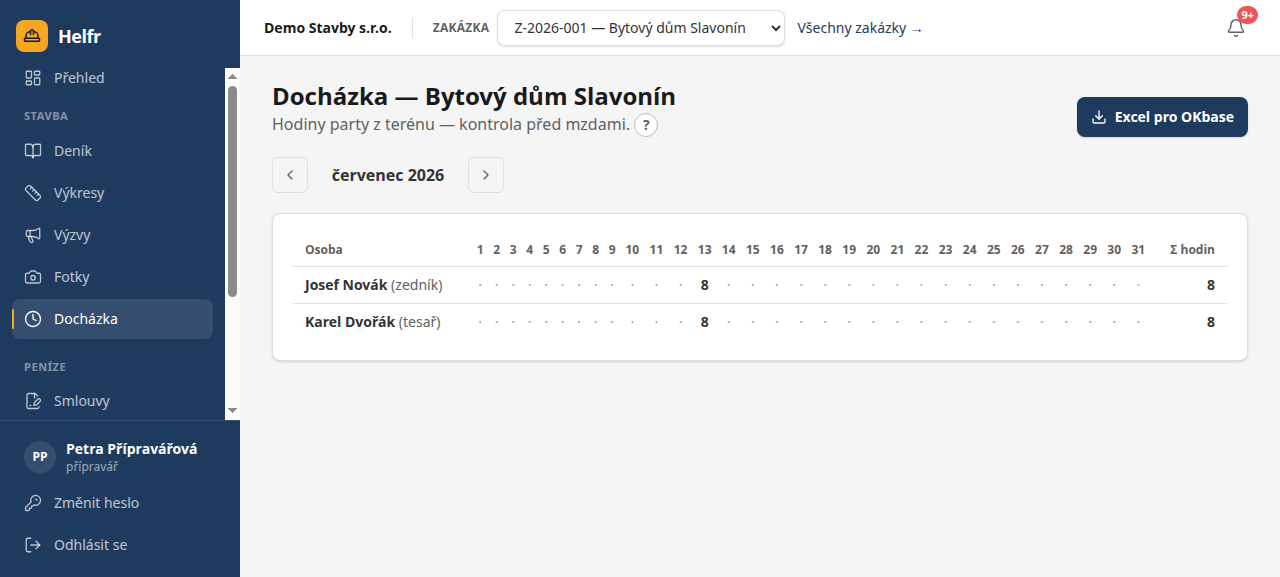
Task: Click the Výkresy ruler icon
Action: coord(33,193)
